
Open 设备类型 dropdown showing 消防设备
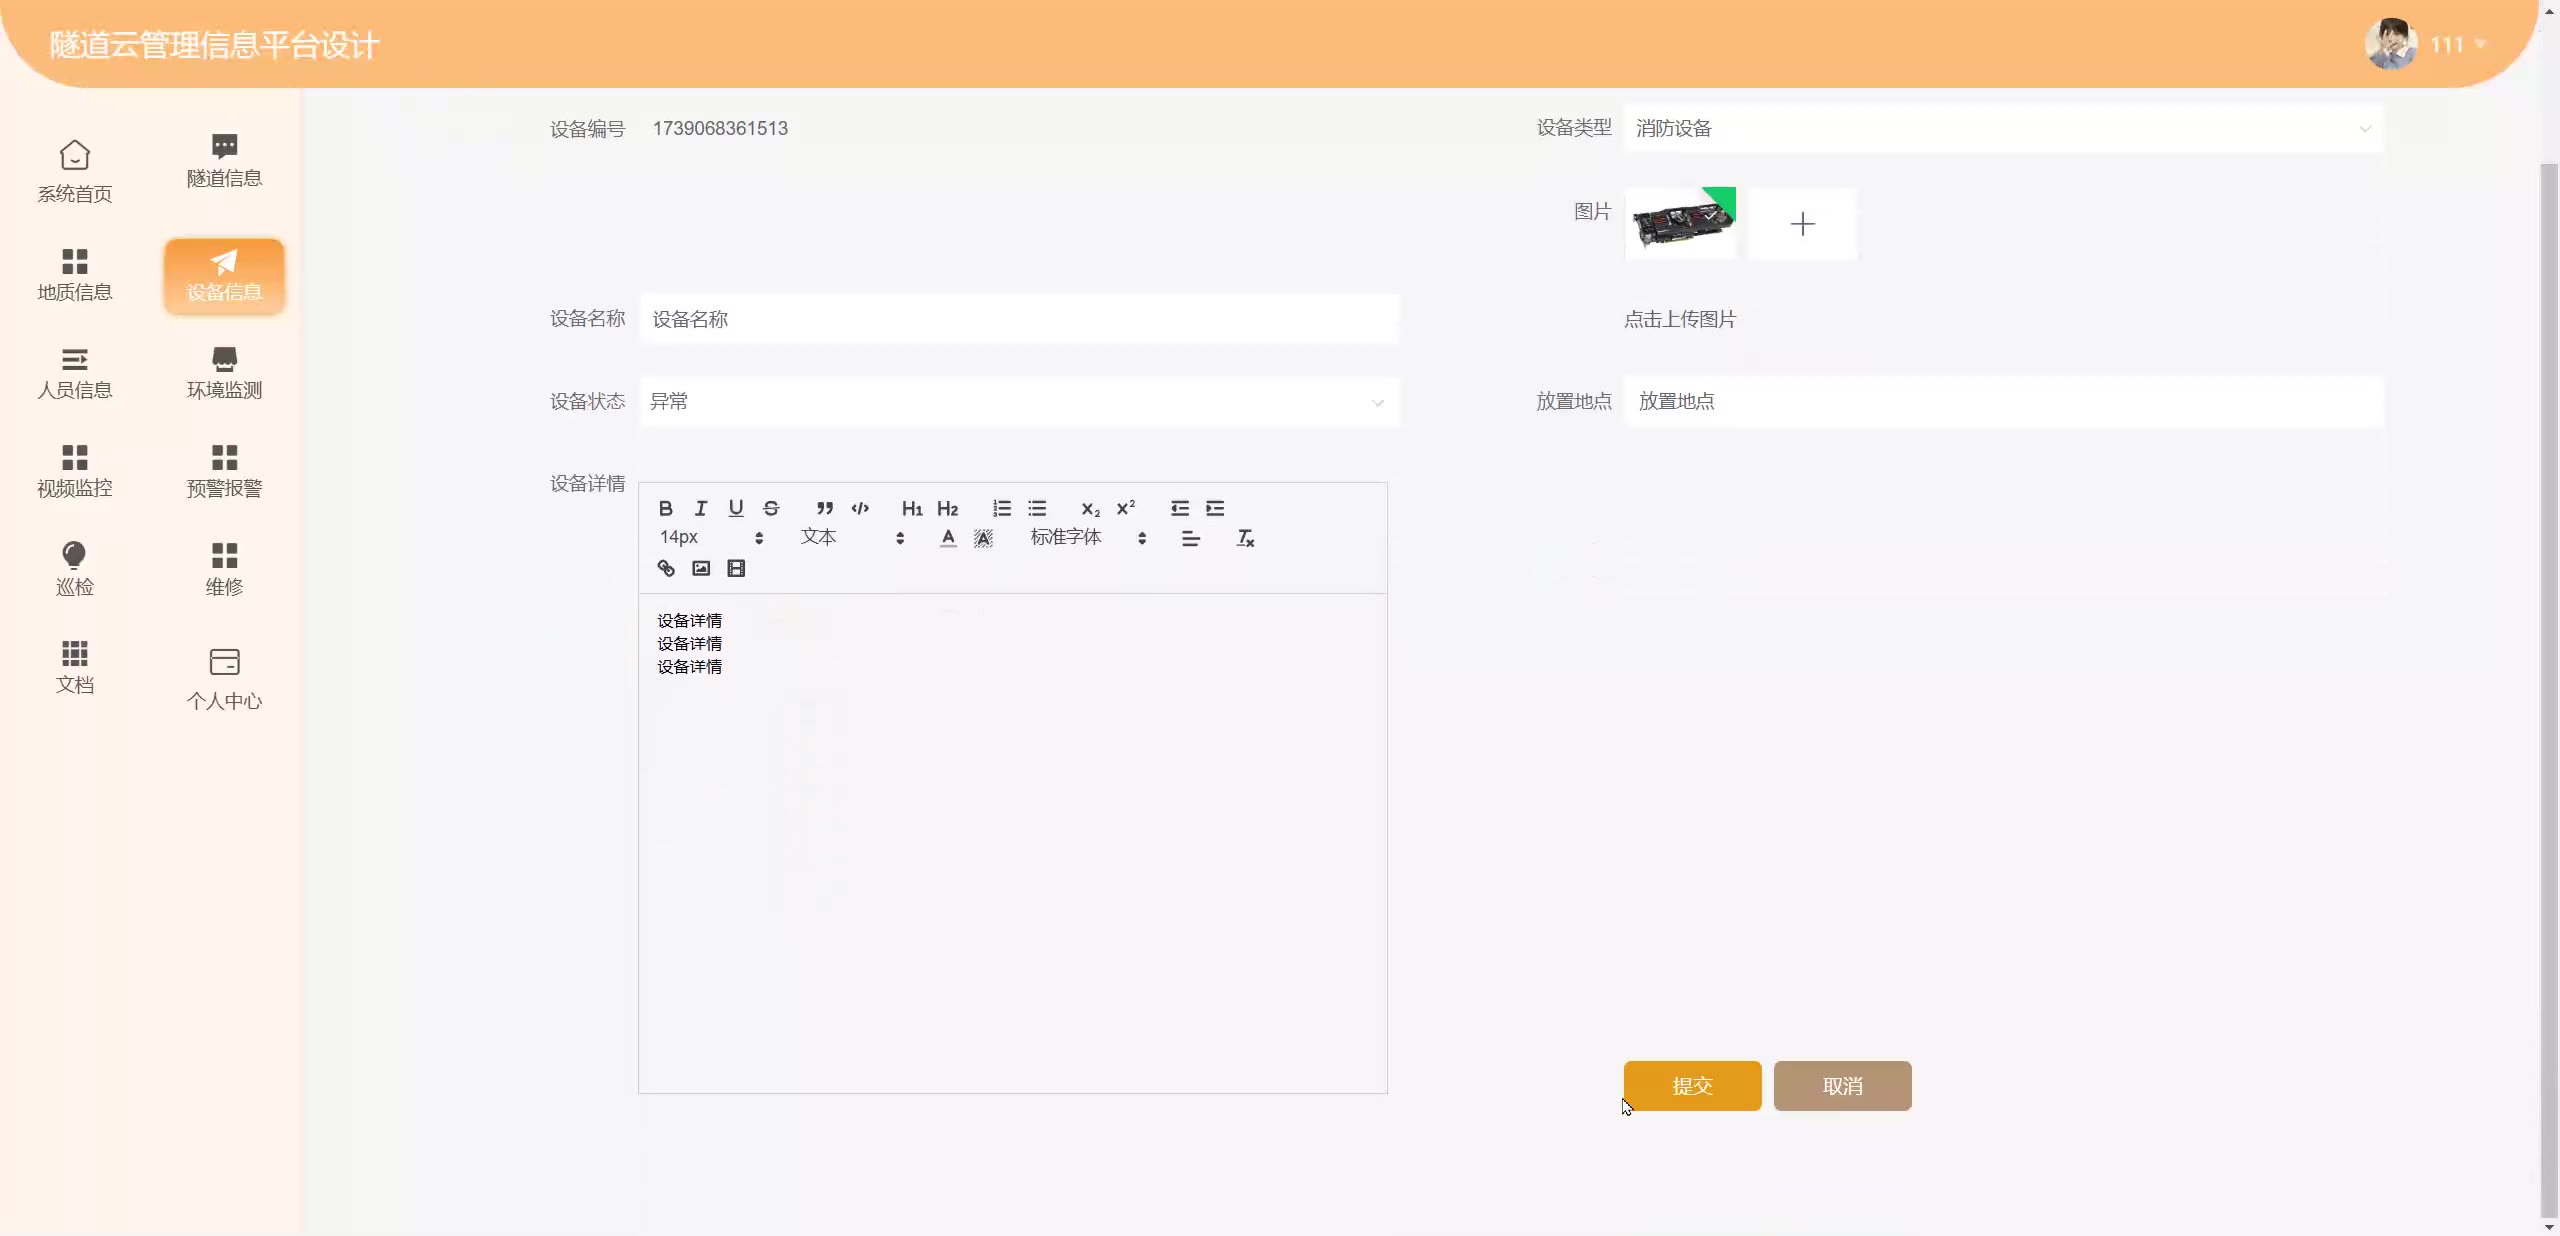(x=2002, y=128)
